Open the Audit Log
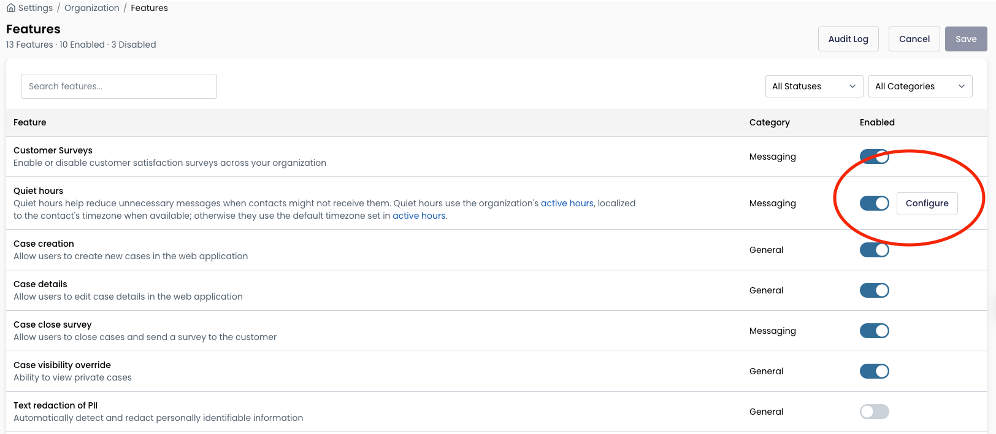Screen dimensions: 996x434 tap(848, 39)
